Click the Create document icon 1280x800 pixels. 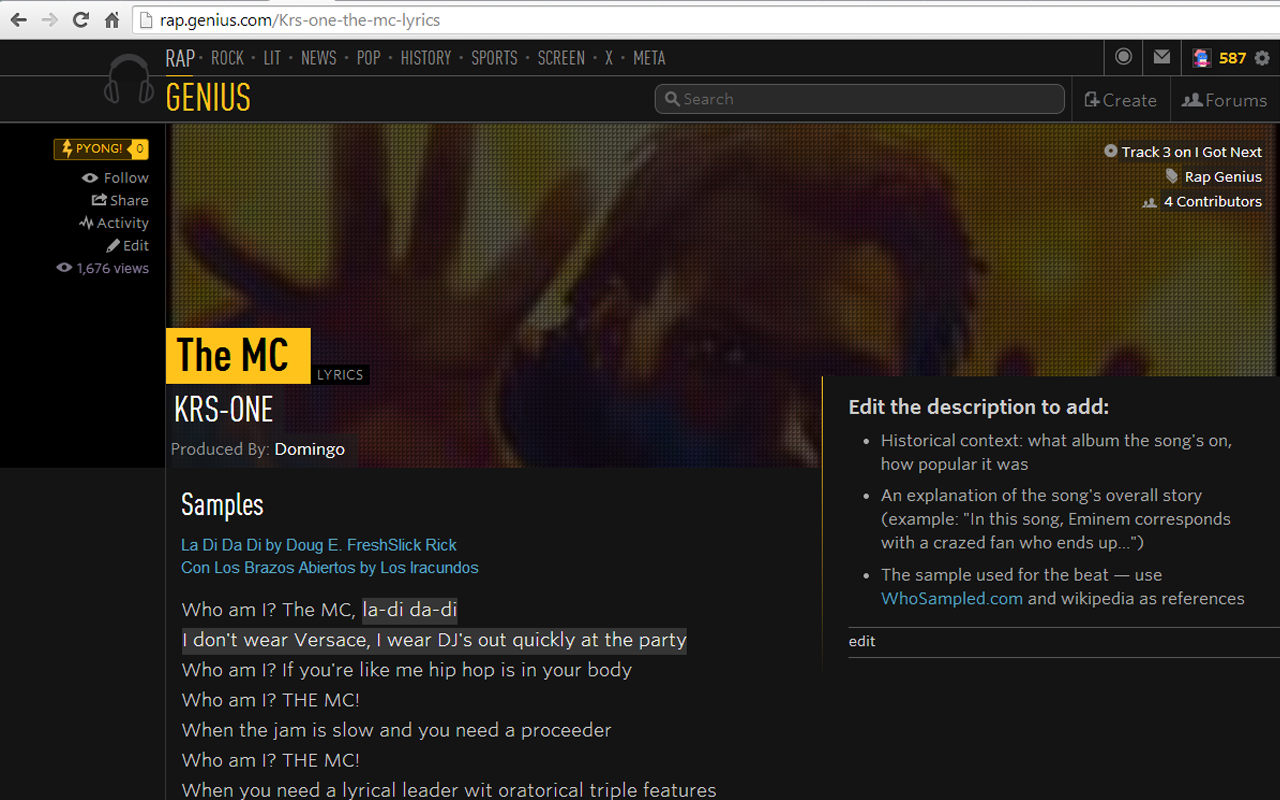click(x=1091, y=100)
